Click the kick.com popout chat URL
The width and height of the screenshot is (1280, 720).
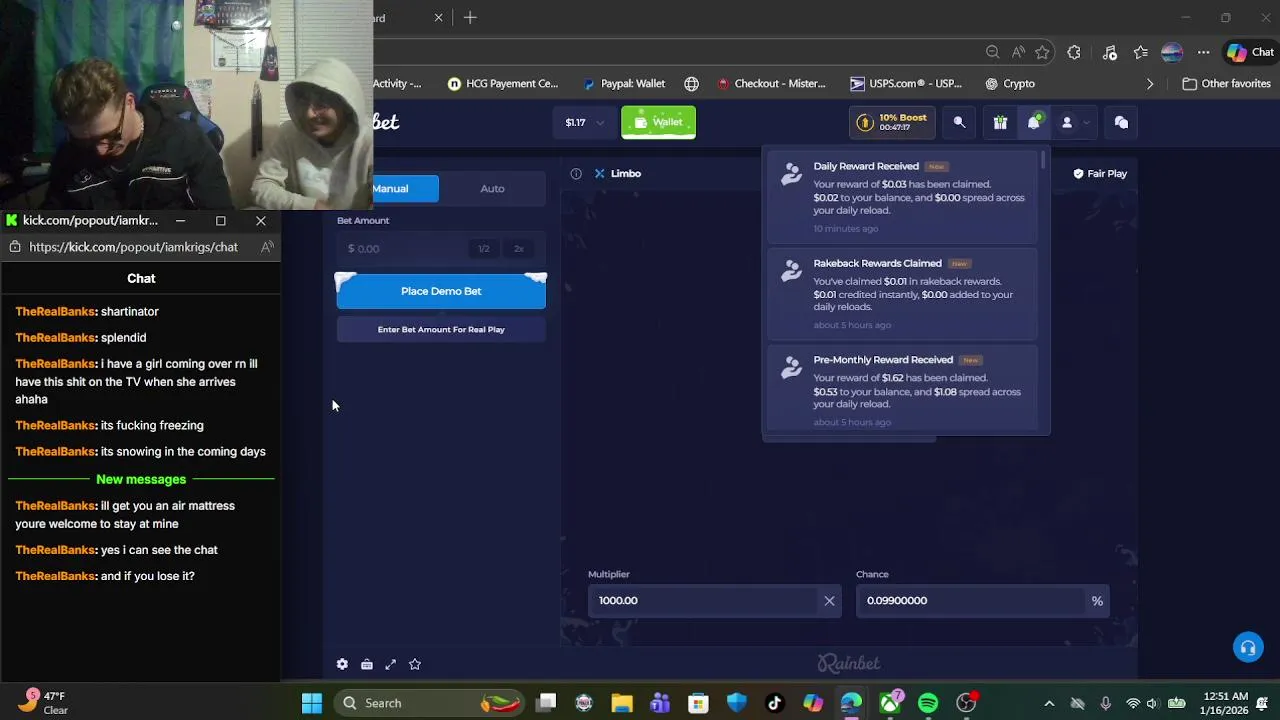point(133,247)
